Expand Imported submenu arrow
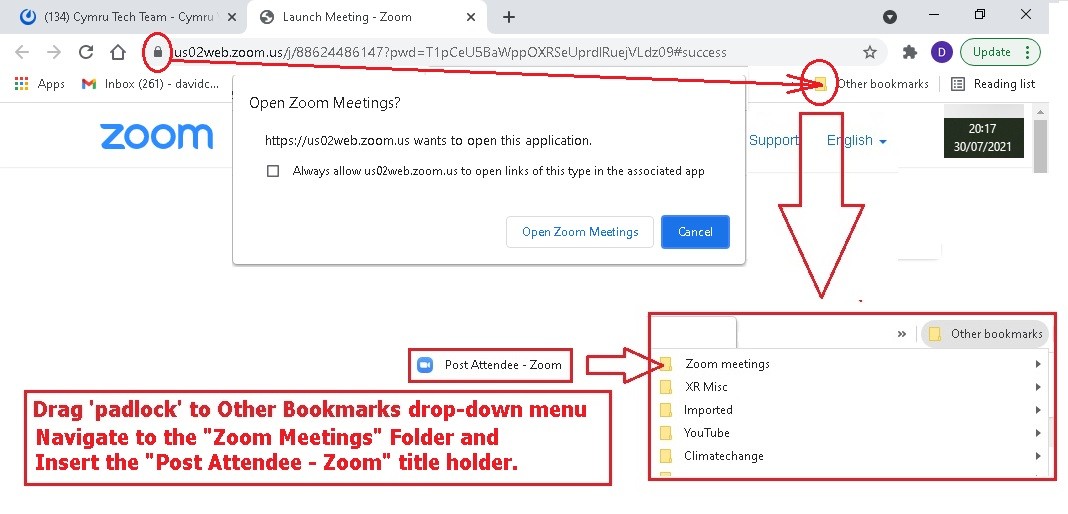 1038,410
